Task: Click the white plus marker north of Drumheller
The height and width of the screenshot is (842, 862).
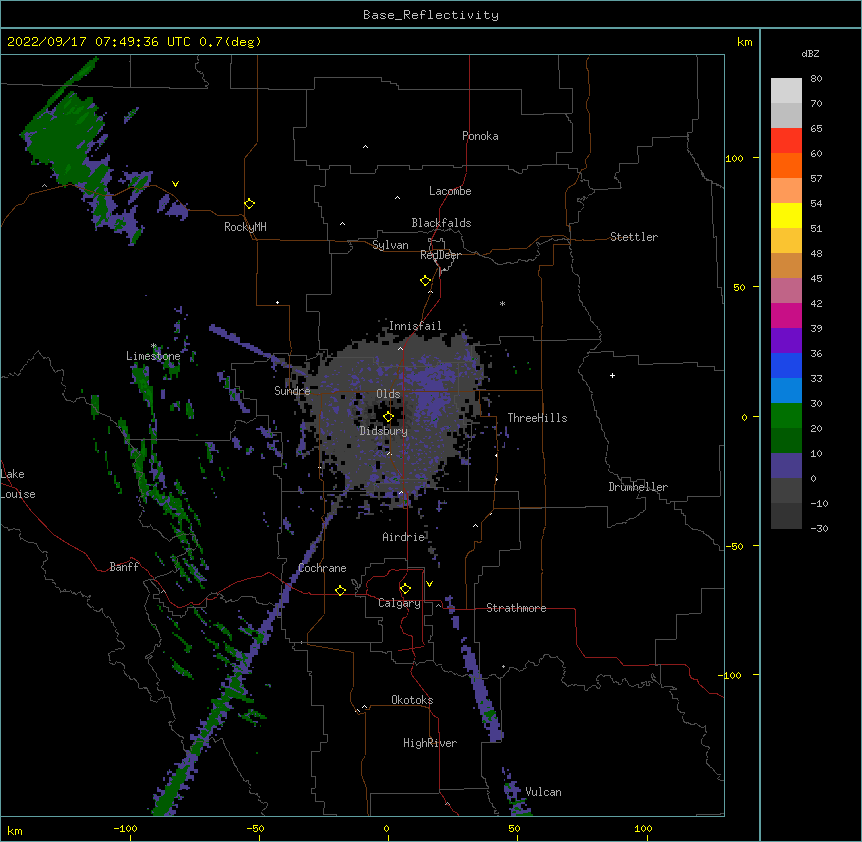Action: pyautogui.click(x=612, y=375)
